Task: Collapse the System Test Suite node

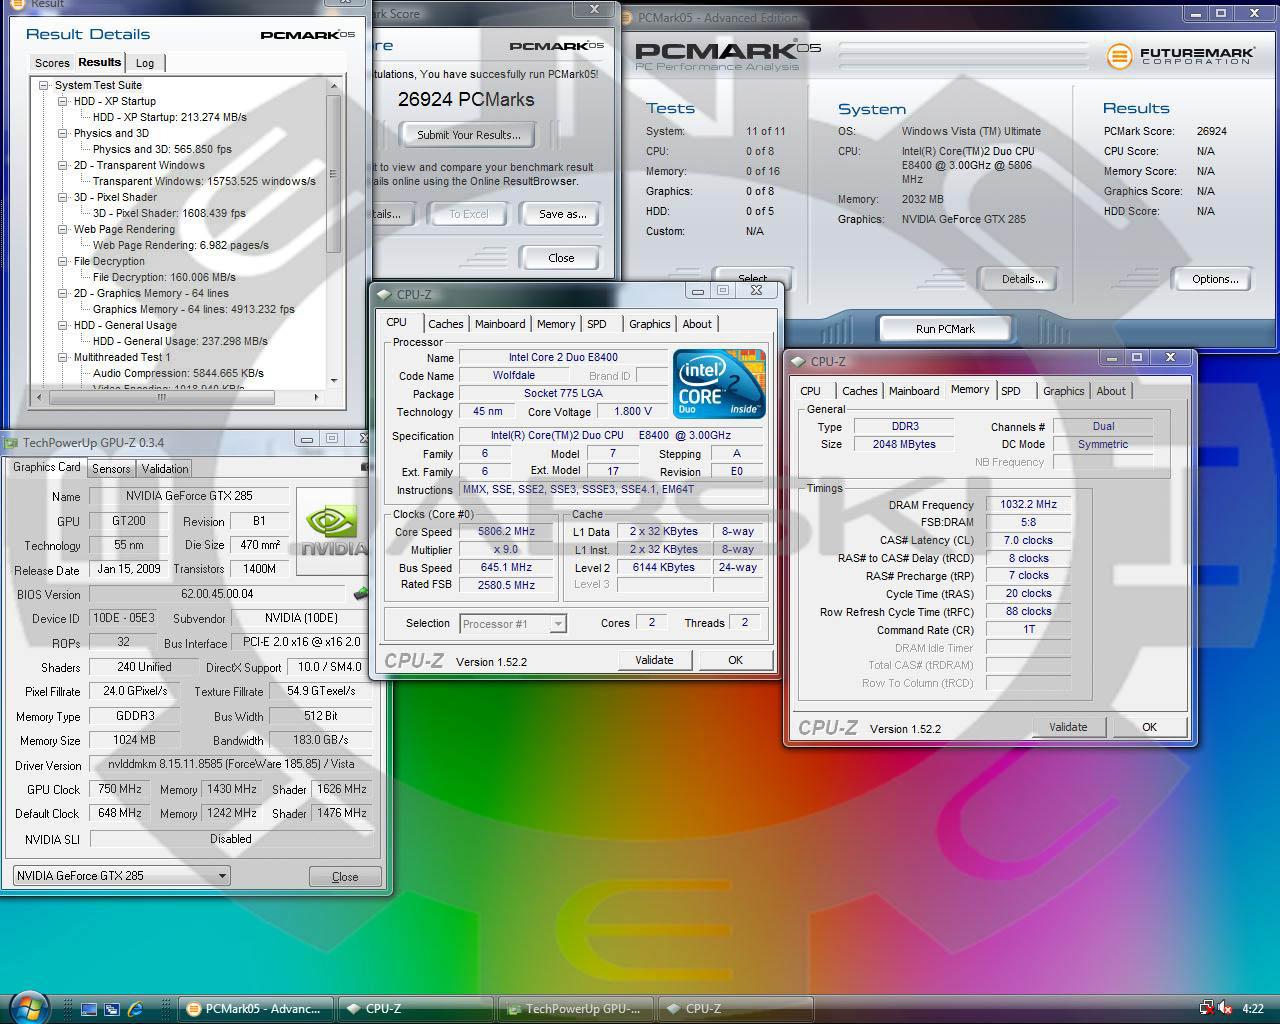Action: (44, 85)
